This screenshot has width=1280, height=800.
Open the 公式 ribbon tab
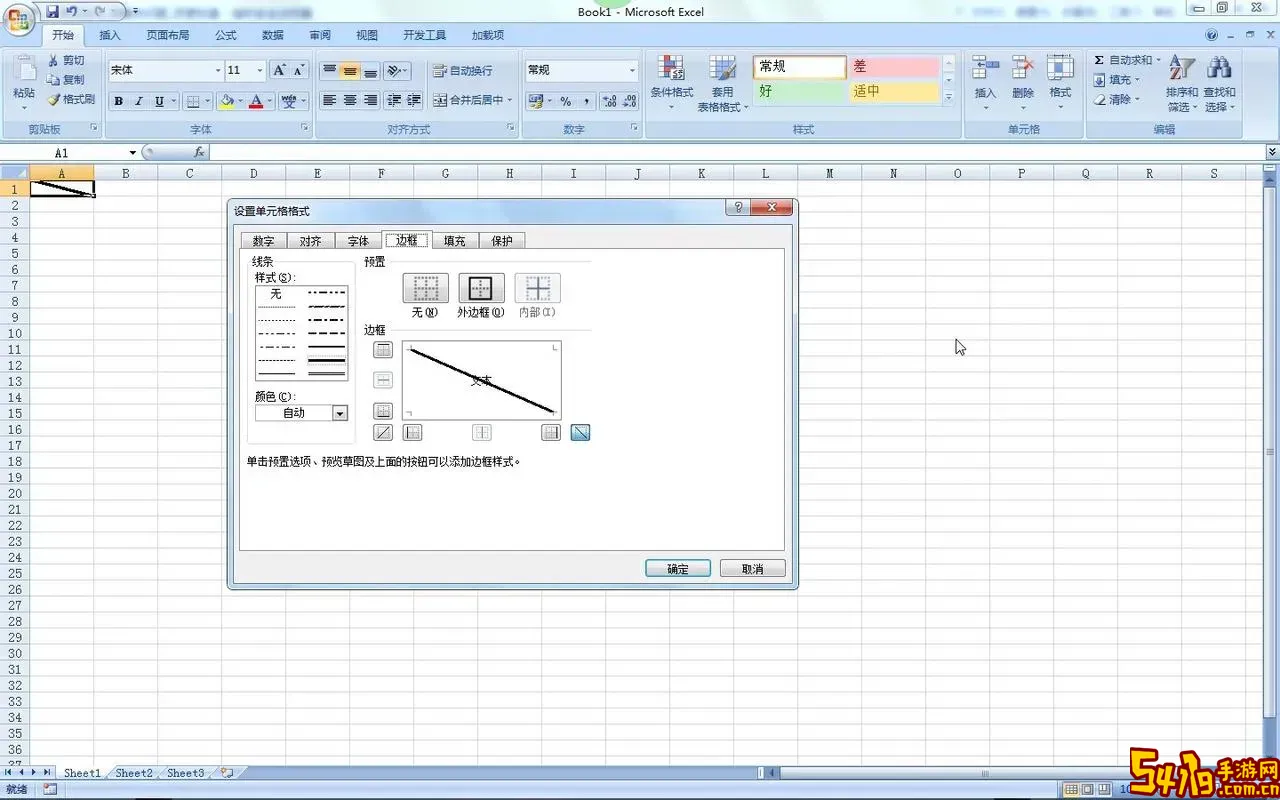[x=226, y=35]
